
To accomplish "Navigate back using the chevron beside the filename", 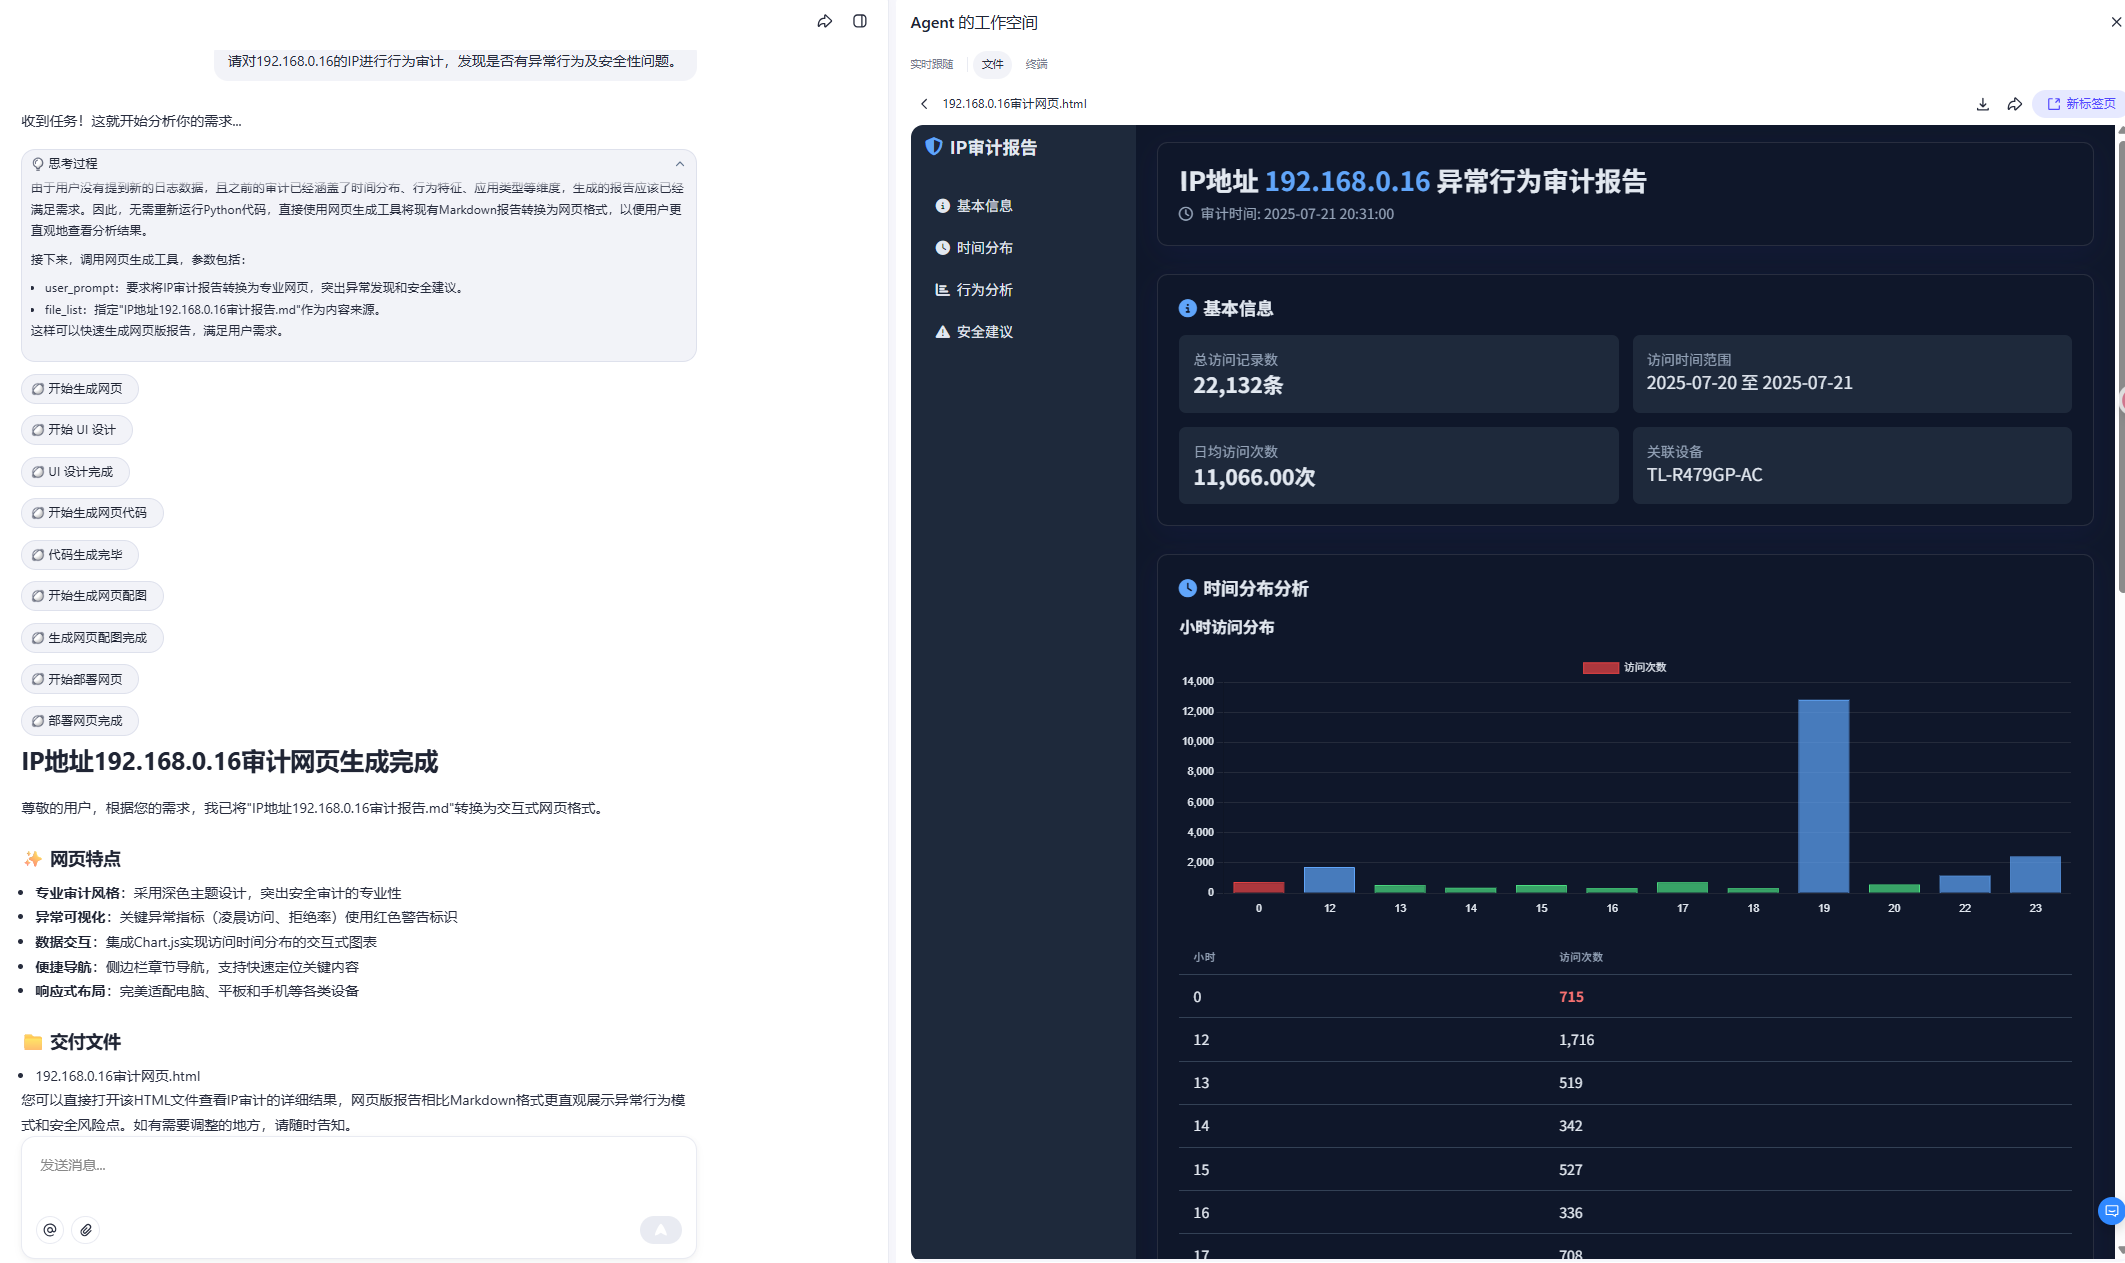I will pyautogui.click(x=924, y=104).
